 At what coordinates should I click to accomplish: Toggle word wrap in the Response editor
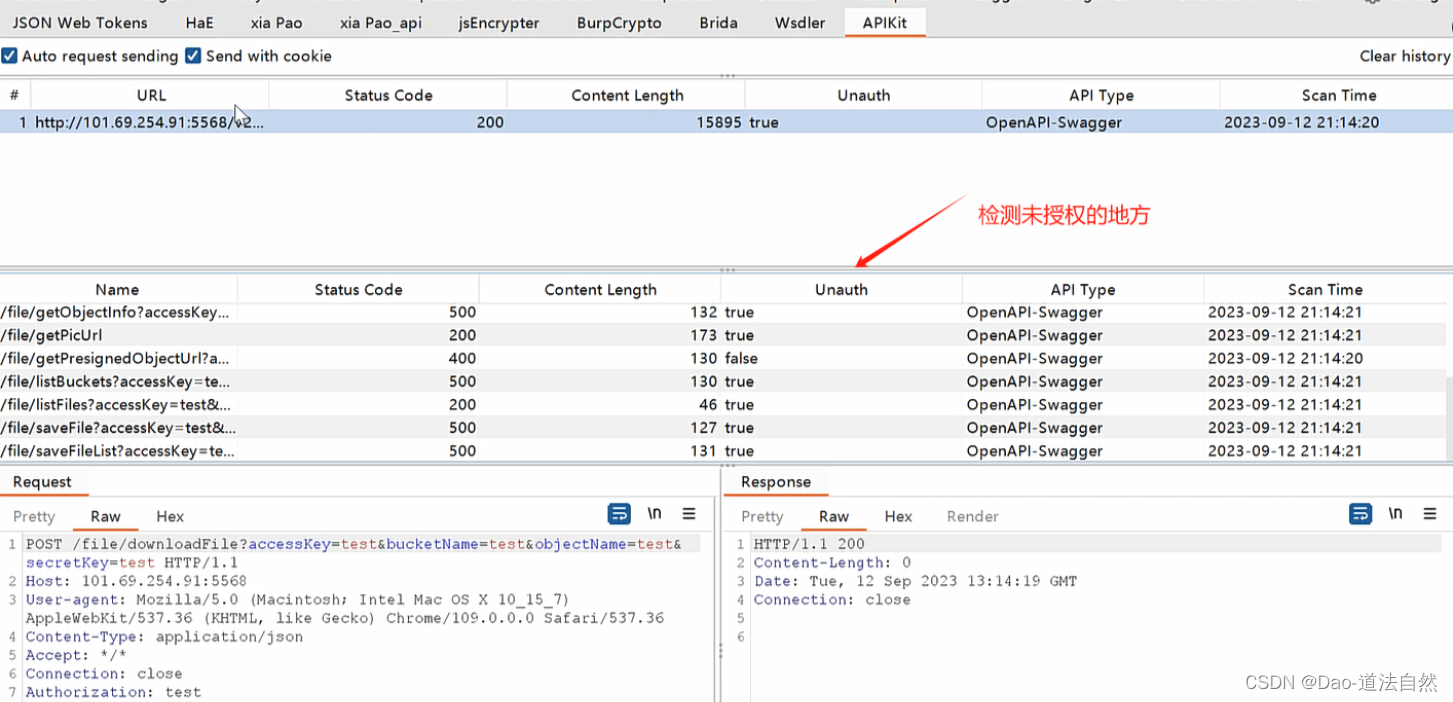coord(1359,513)
